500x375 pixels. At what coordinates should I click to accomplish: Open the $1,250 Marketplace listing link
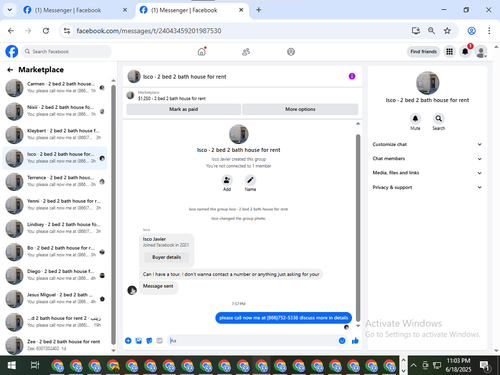coord(172,99)
